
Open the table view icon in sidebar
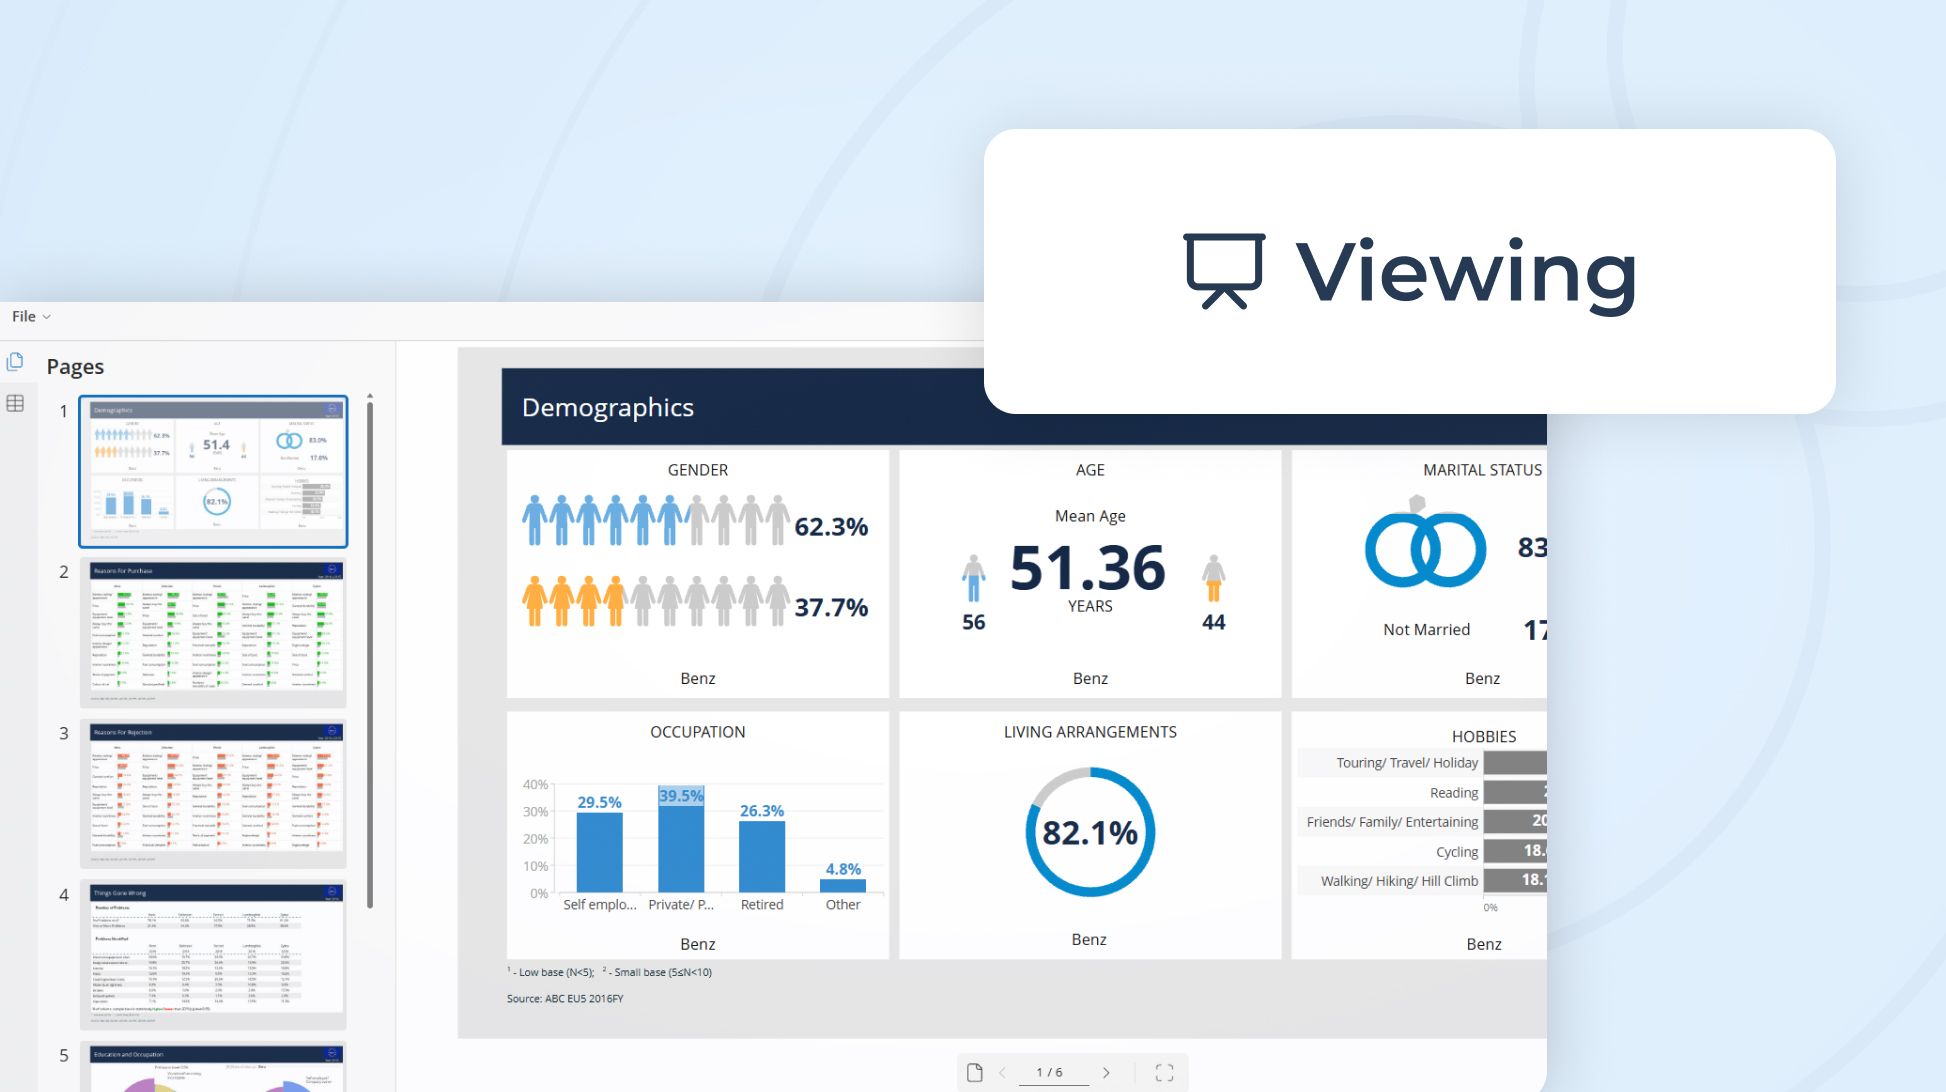15,403
